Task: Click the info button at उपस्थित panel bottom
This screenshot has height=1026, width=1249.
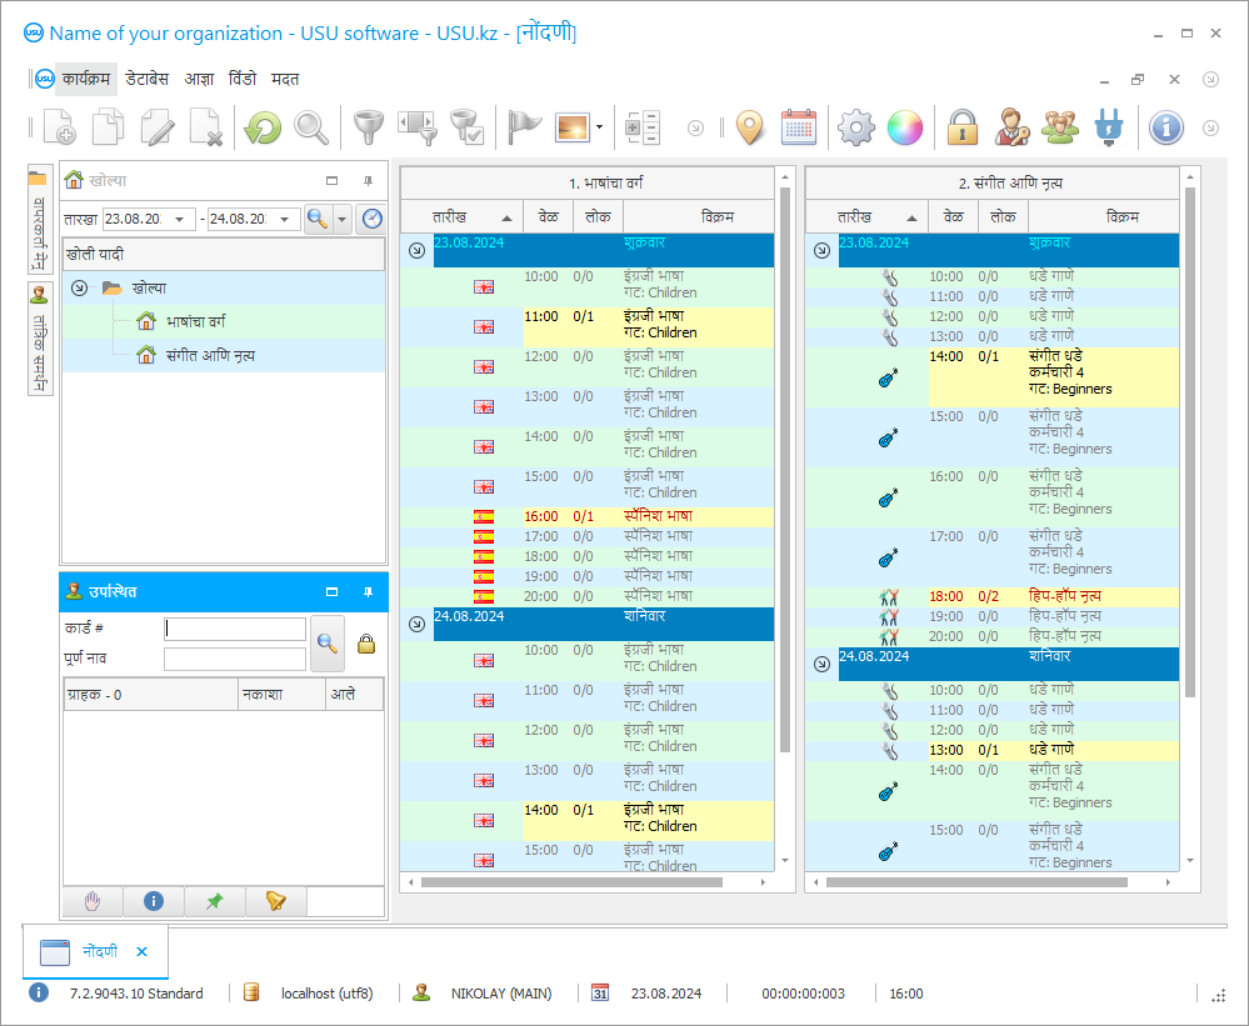Action: coord(153,901)
